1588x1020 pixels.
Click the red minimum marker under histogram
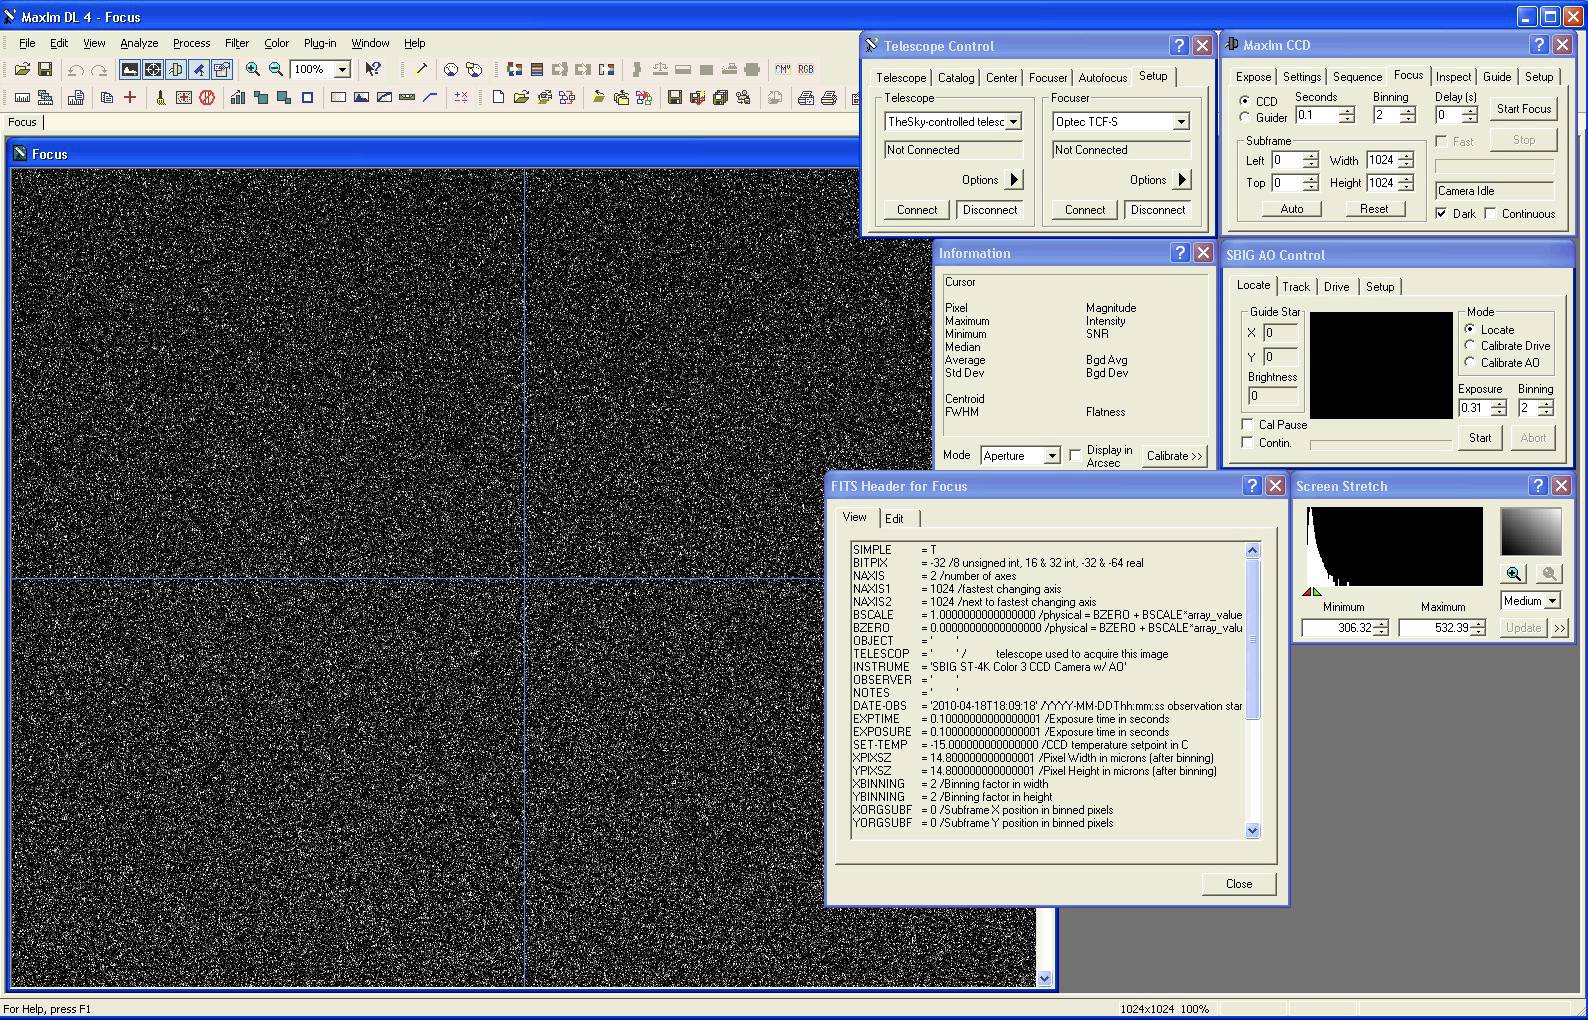click(x=1307, y=592)
